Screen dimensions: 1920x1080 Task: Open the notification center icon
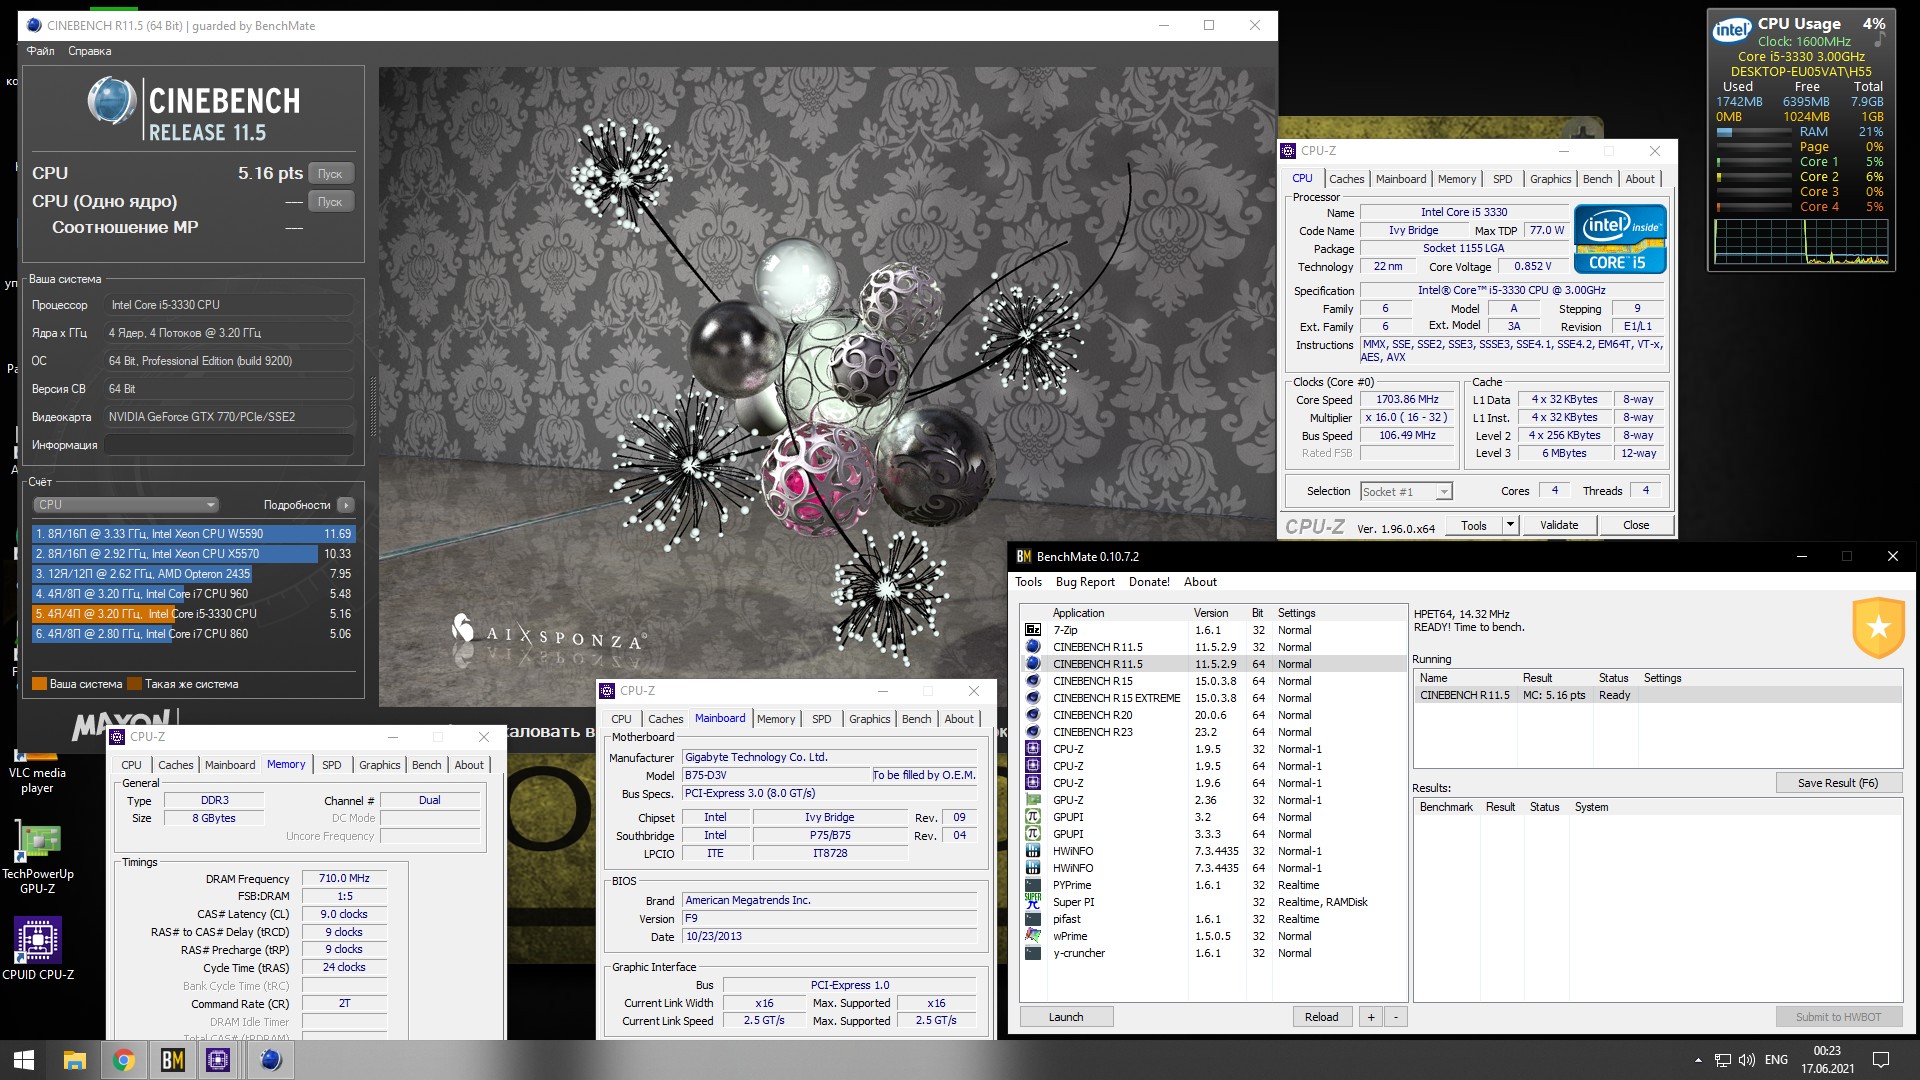(1880, 1060)
